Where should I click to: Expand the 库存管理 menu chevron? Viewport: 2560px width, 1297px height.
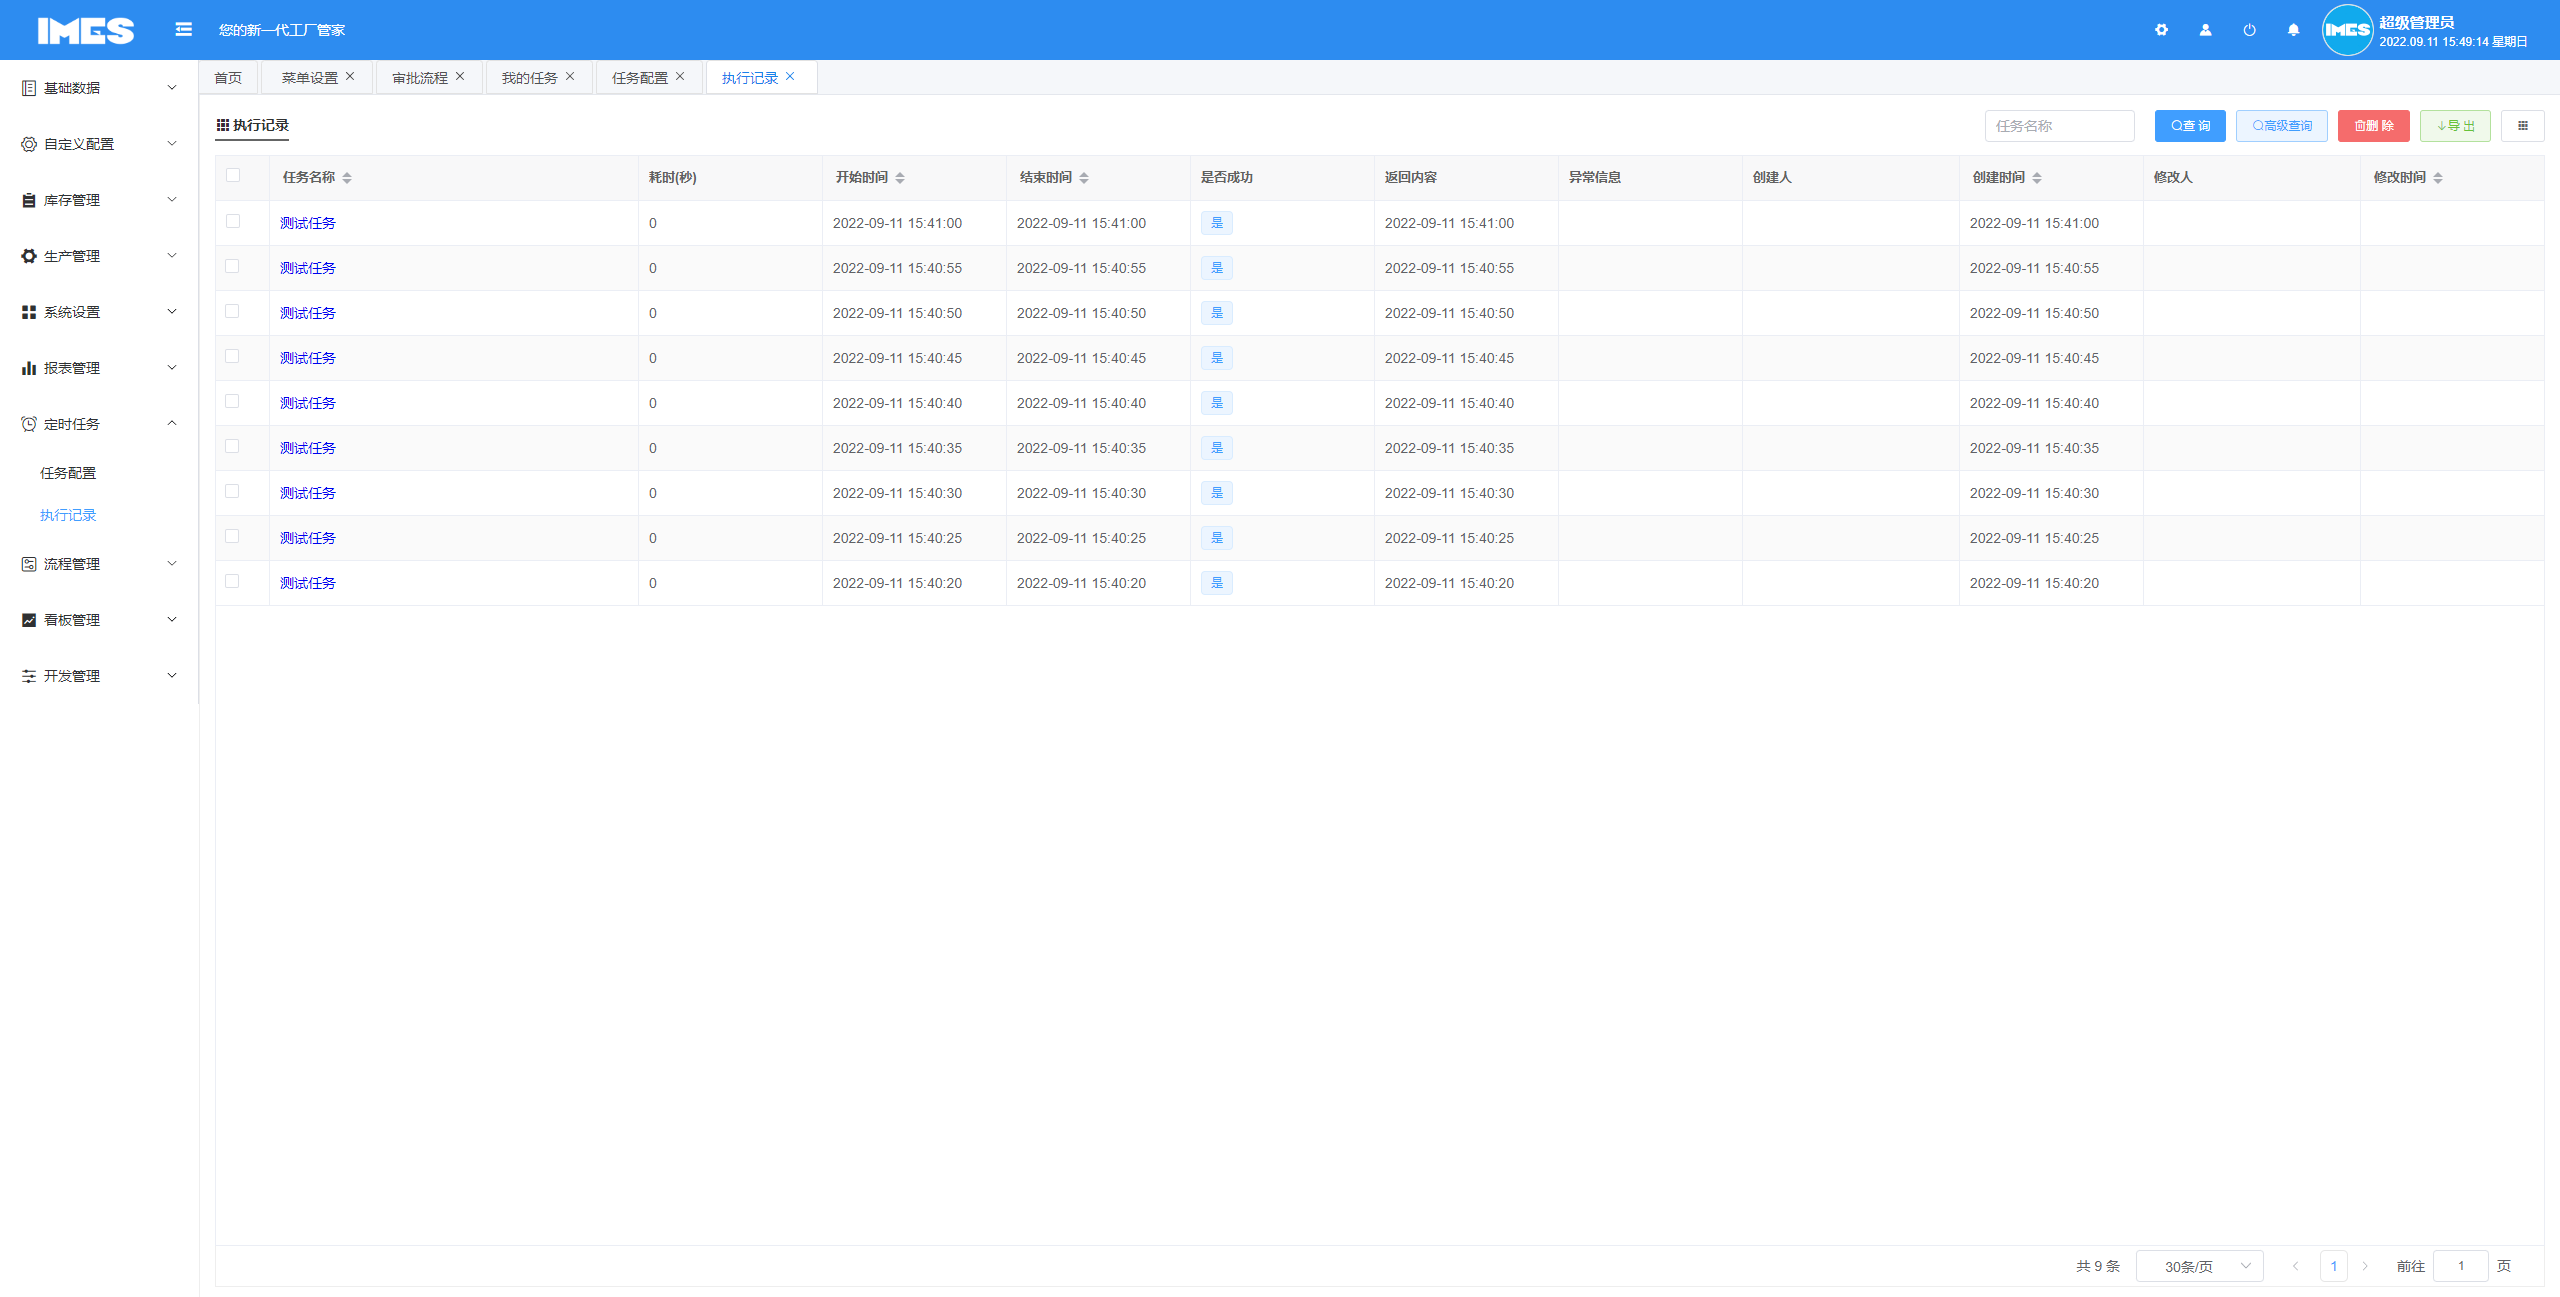pos(172,200)
